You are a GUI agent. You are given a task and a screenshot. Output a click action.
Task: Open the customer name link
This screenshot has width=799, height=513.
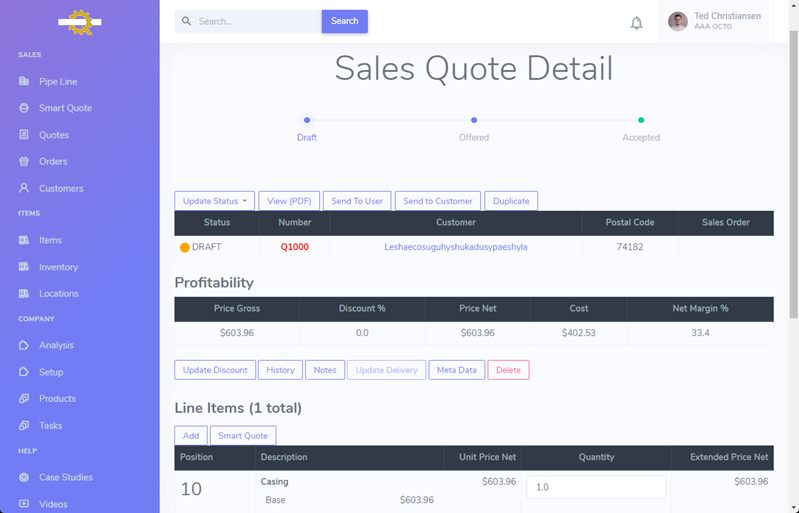(x=456, y=247)
